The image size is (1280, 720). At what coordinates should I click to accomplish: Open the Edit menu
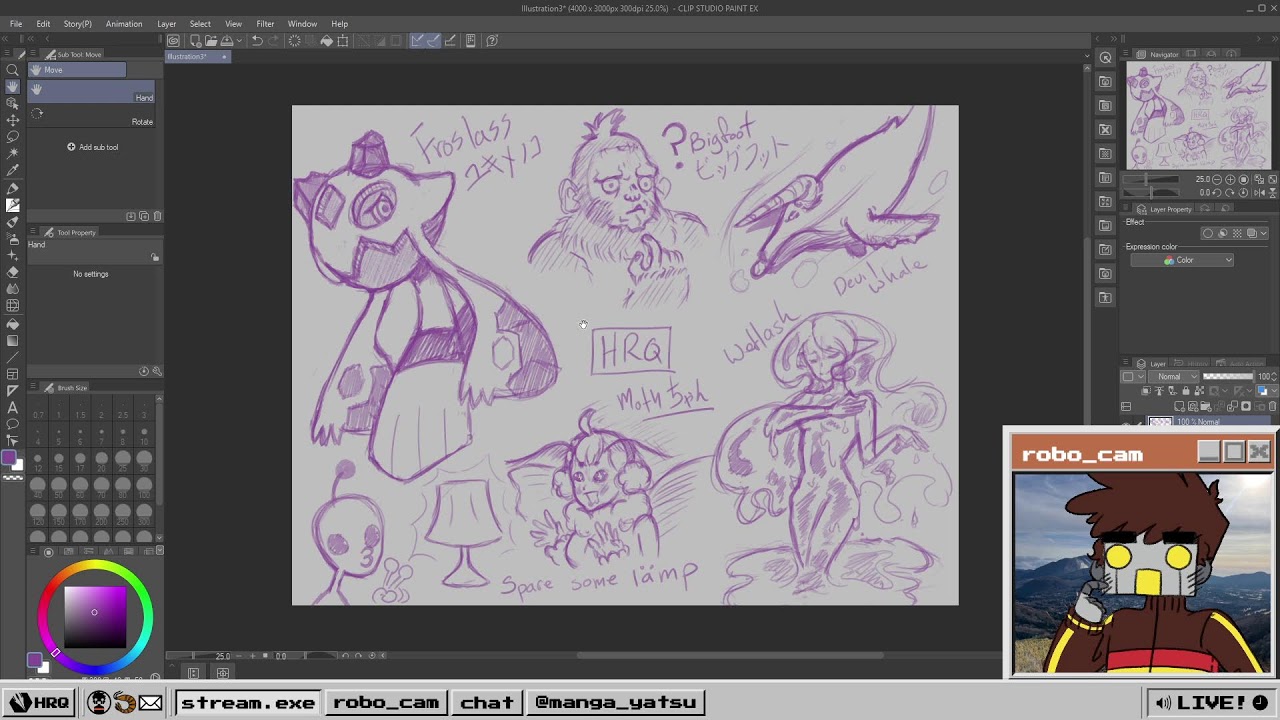click(43, 24)
